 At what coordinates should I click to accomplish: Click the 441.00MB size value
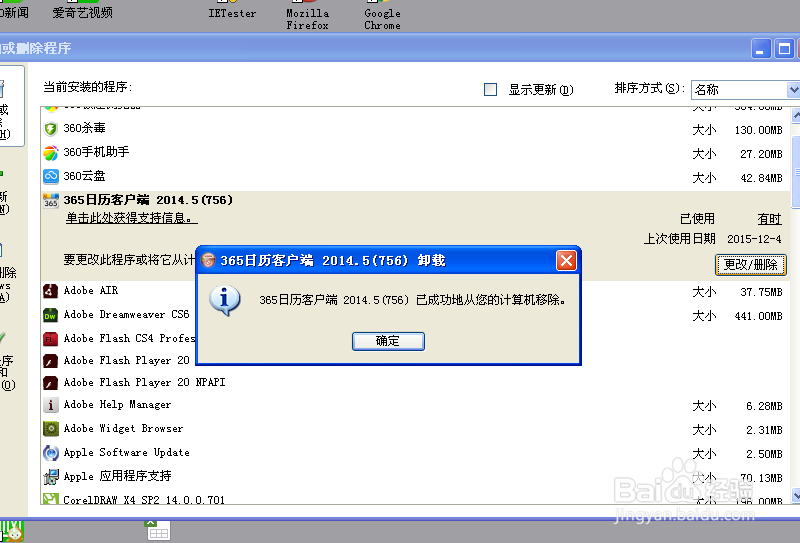[758, 316]
